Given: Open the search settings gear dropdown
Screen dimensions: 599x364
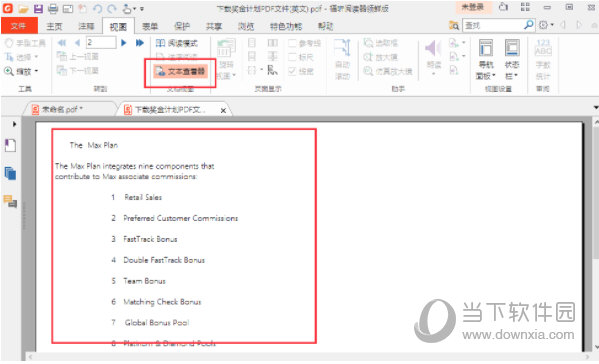Looking at the screenshot, I should tap(546, 26).
